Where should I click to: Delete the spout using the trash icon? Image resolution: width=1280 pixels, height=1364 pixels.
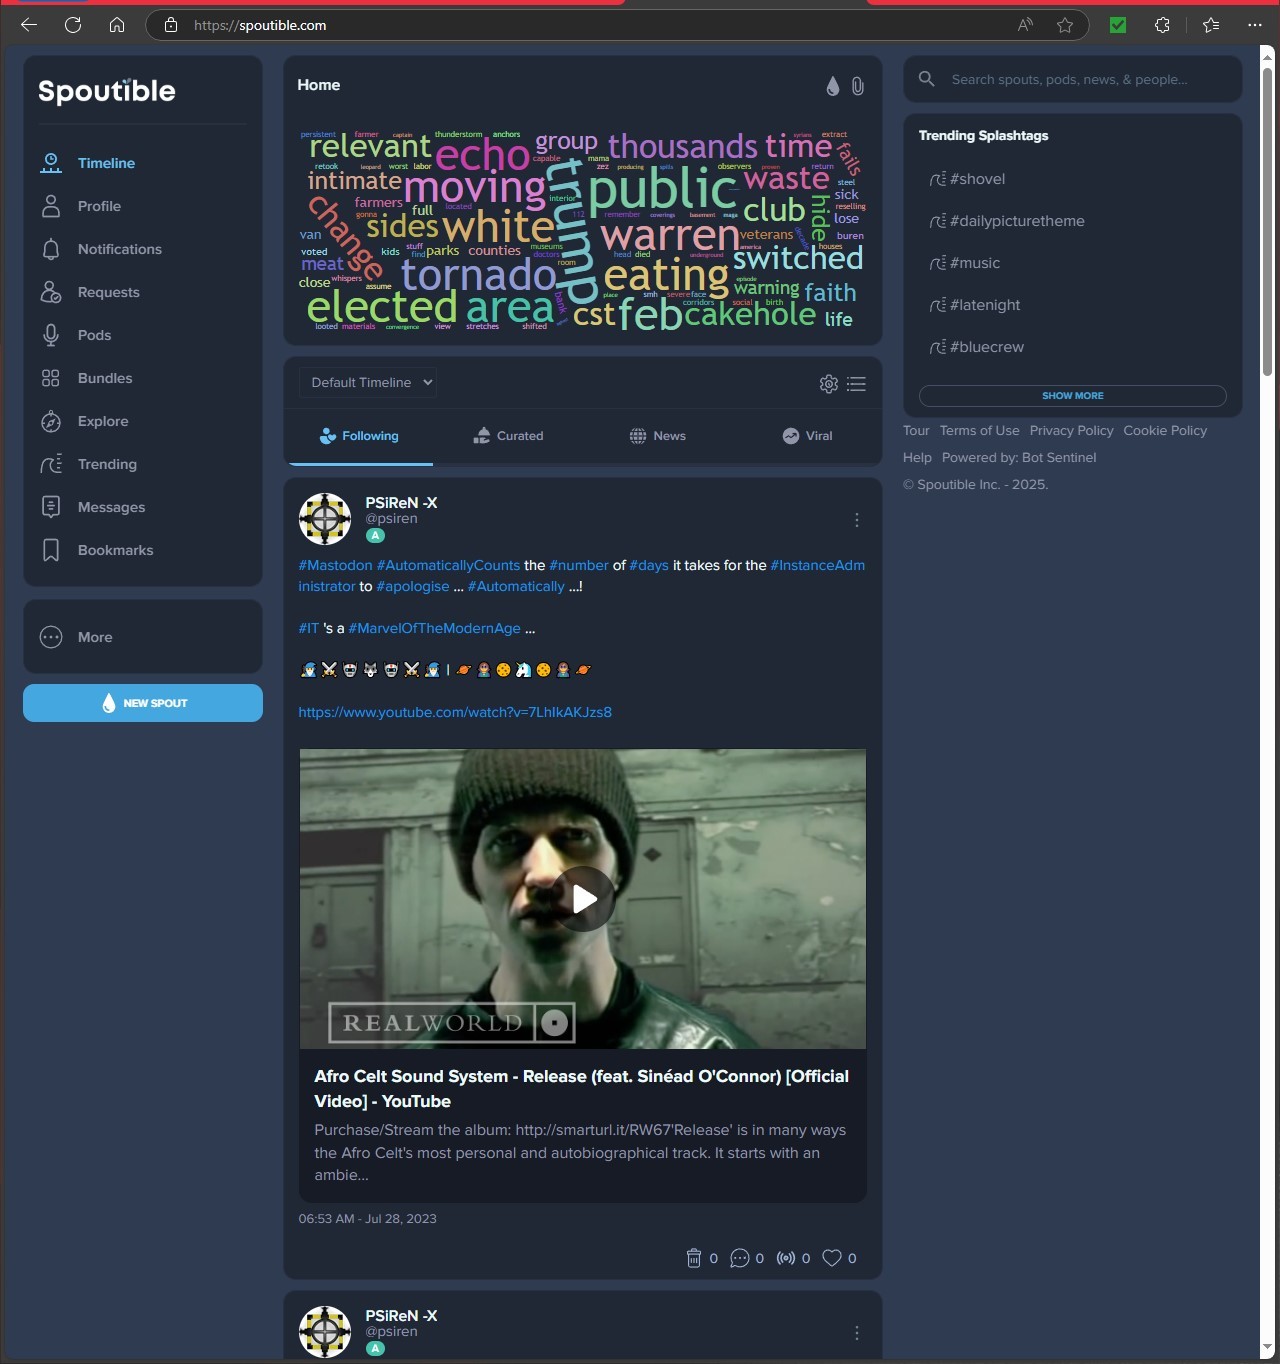[694, 1258]
